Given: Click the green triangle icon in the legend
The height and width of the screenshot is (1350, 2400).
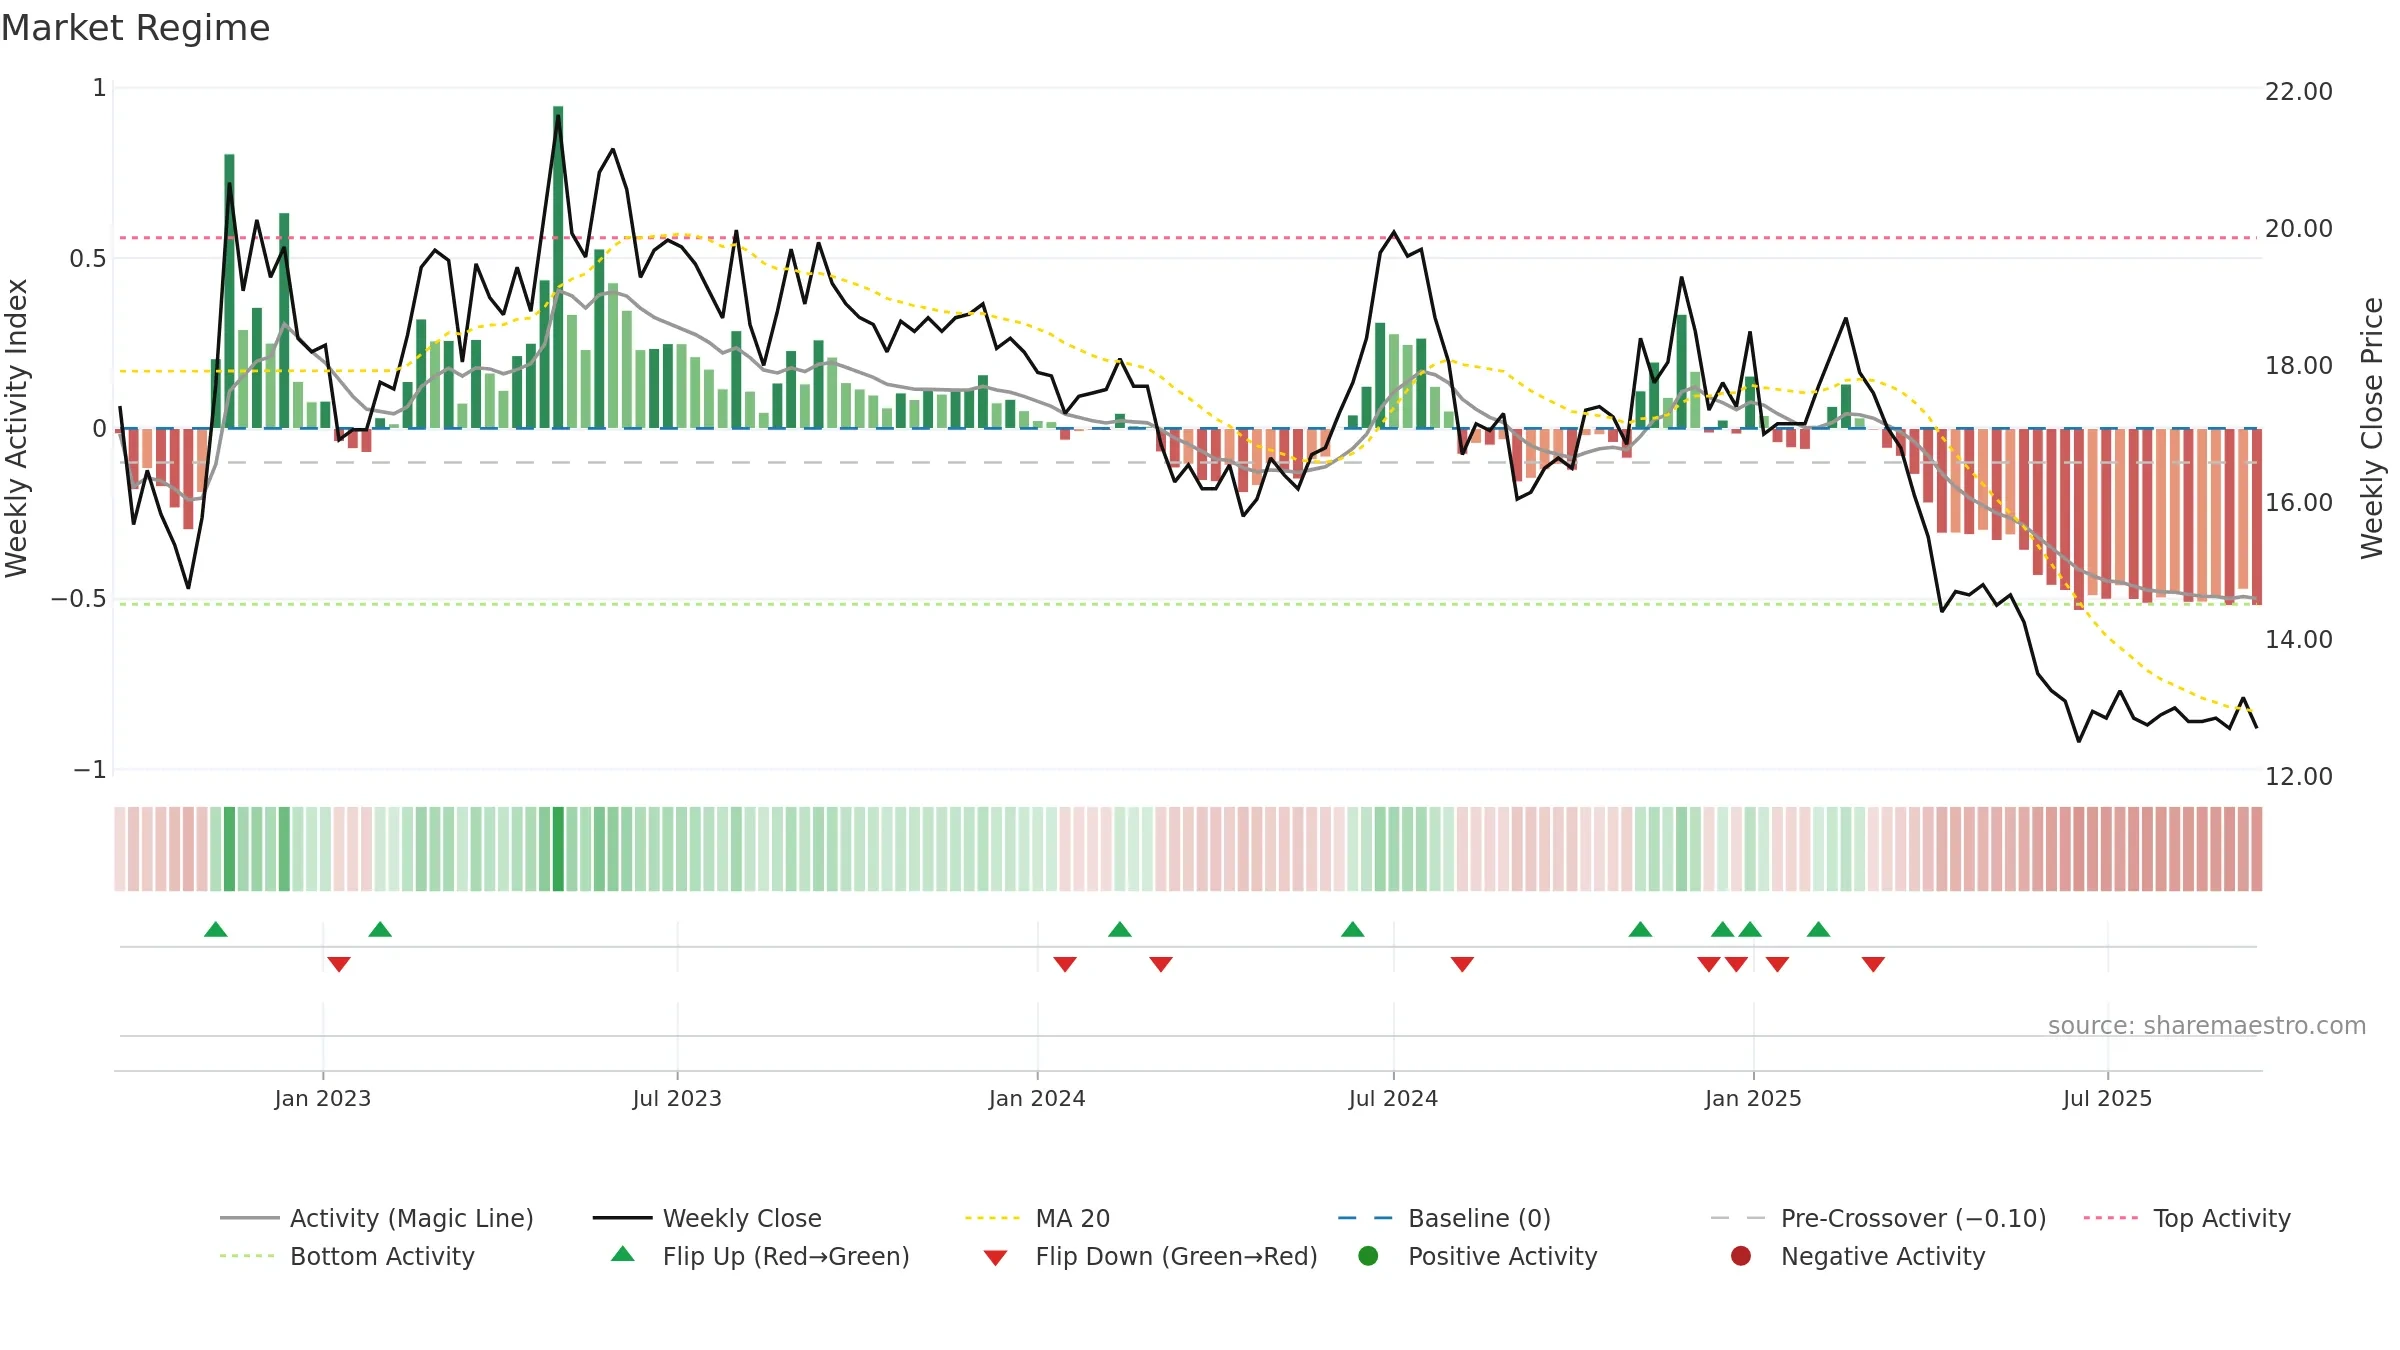Looking at the screenshot, I should point(623,1254).
